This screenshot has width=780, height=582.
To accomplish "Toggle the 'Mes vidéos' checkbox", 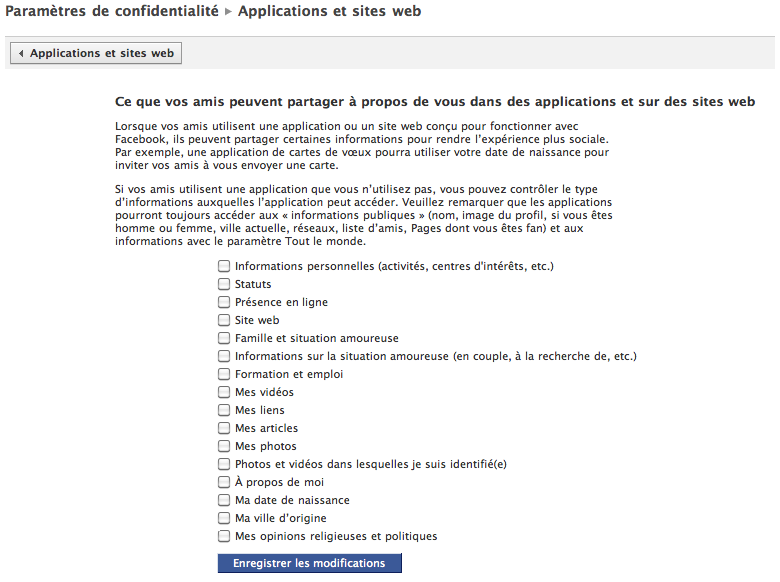I will [x=224, y=392].
